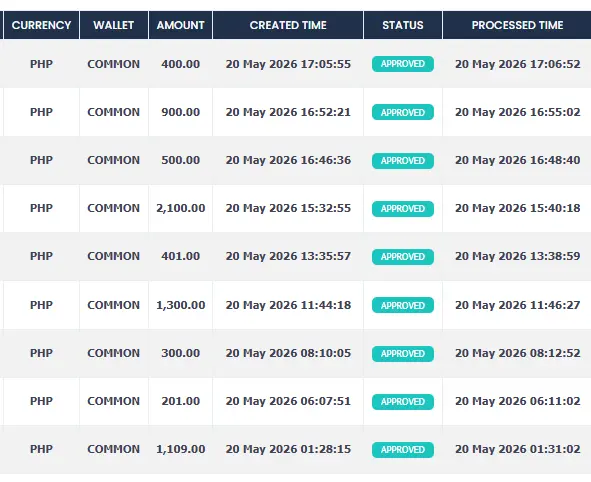Click APPROVED badge in 2,100.00 row
This screenshot has width=591, height=482.
pos(403,209)
